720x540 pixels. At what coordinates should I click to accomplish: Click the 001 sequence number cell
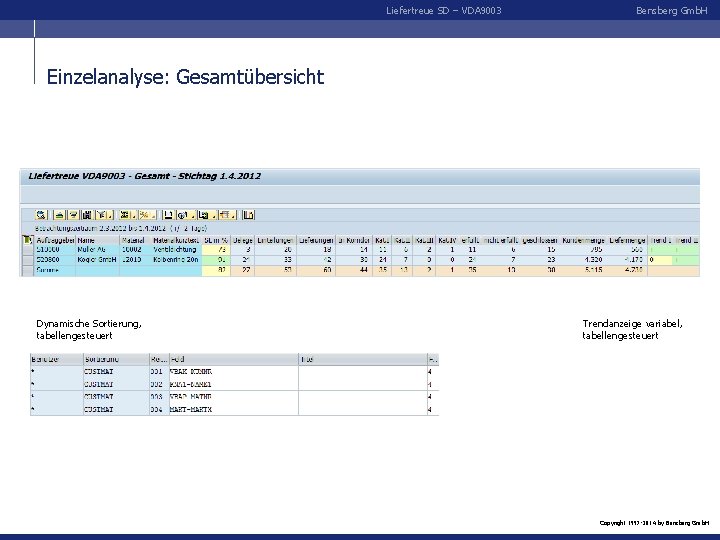(159, 371)
